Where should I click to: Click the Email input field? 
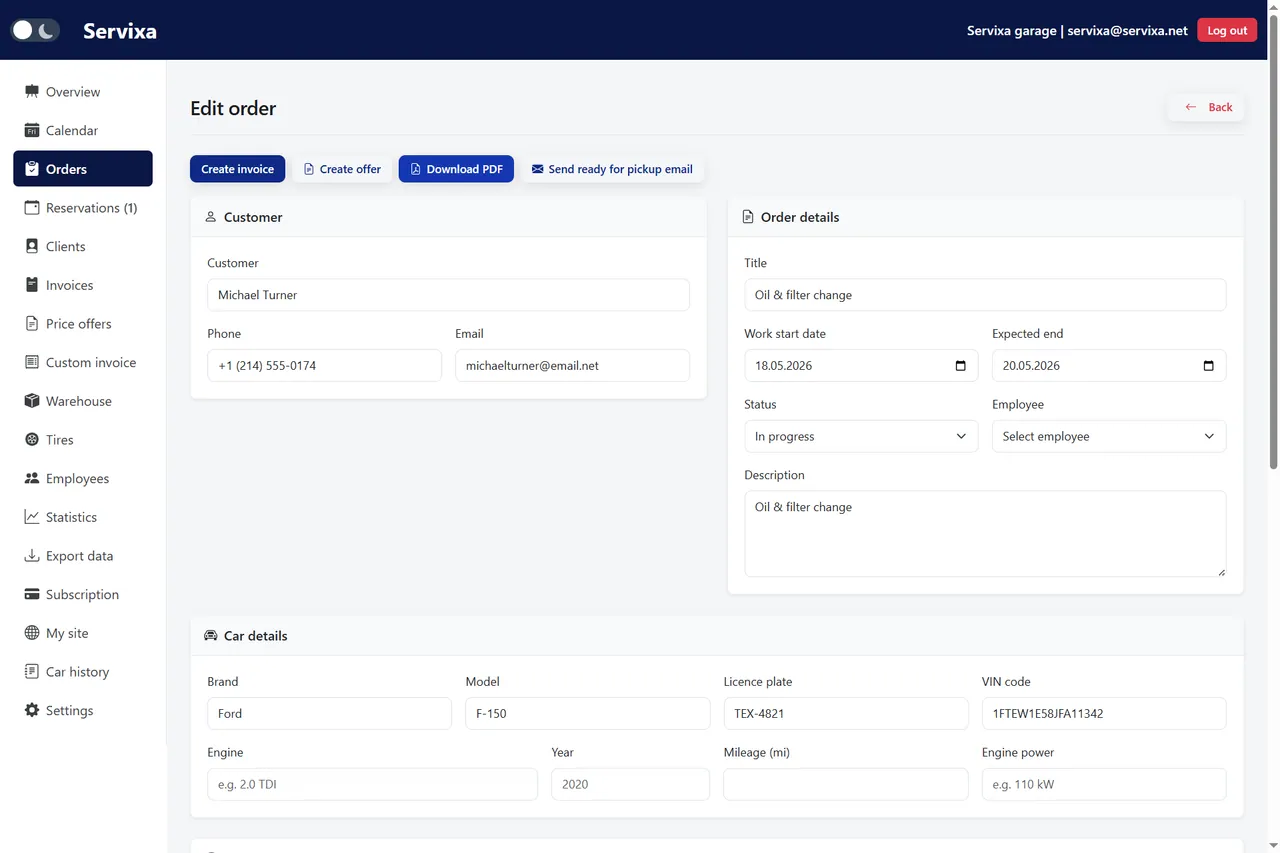[572, 366]
